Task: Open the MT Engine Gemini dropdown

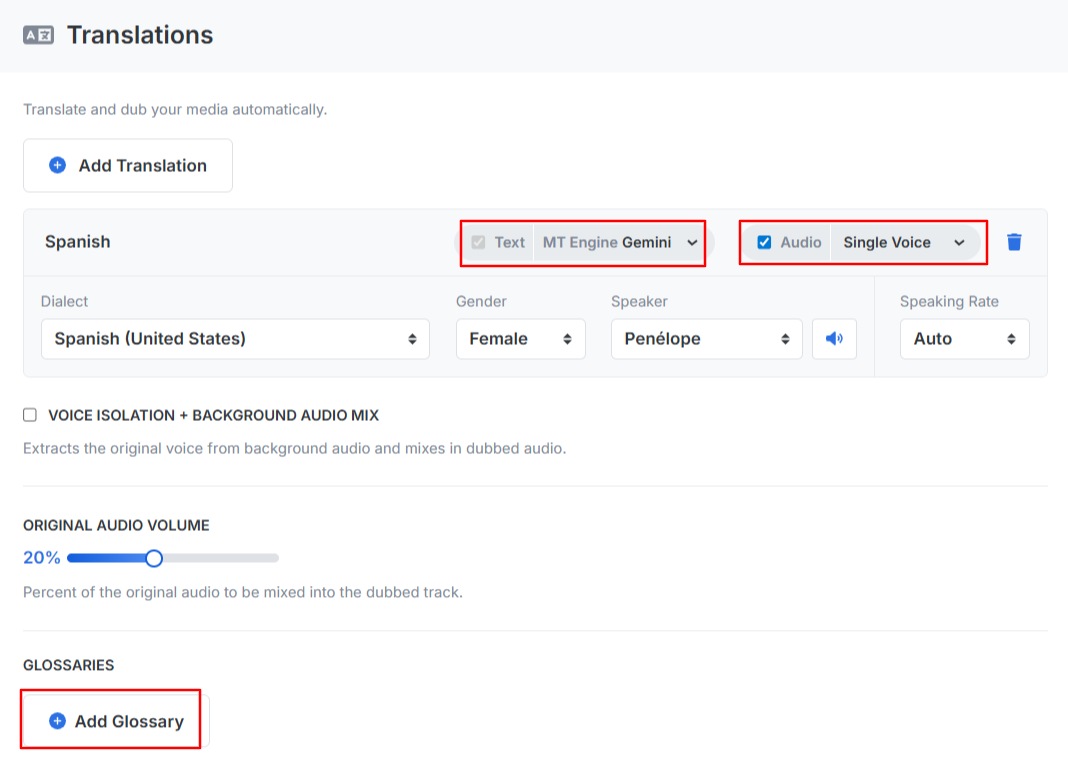Action: point(620,242)
